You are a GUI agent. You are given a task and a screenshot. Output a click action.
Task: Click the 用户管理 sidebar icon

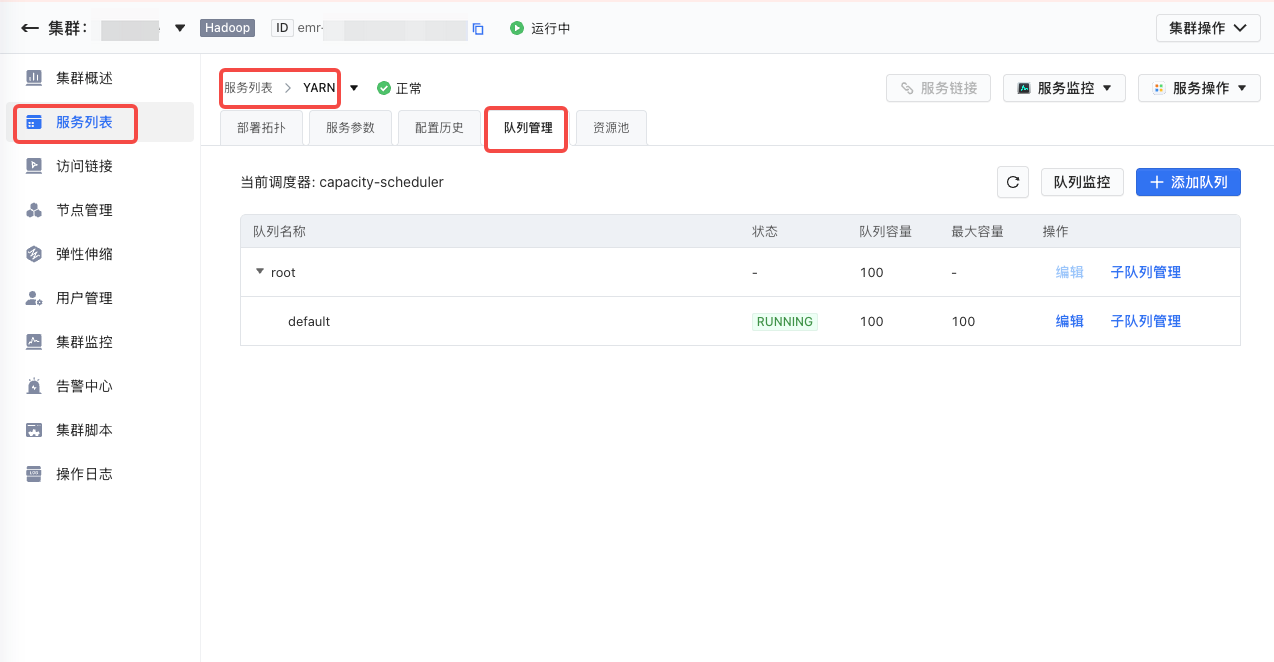tap(34, 298)
